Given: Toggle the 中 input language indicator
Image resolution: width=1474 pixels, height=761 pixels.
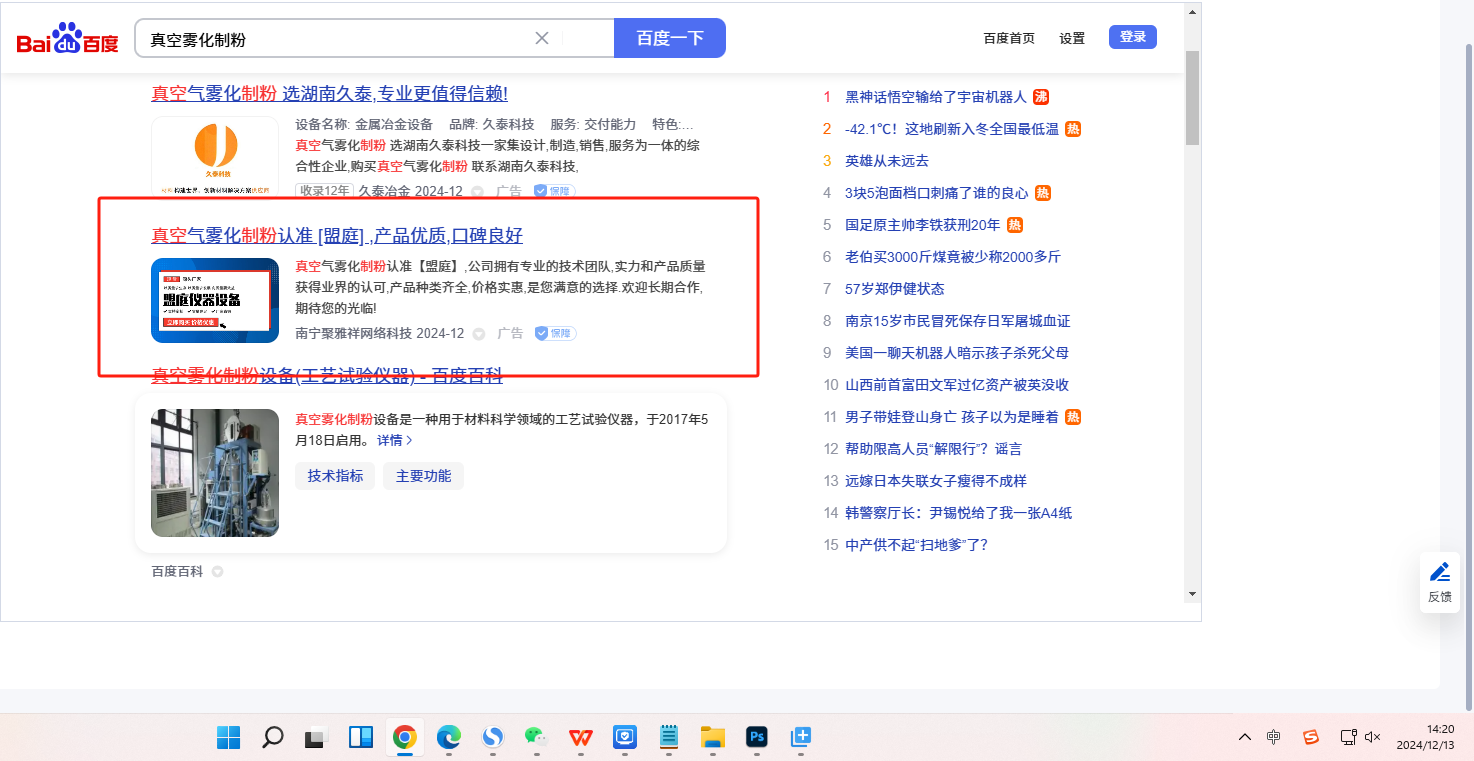Looking at the screenshot, I should (1273, 737).
